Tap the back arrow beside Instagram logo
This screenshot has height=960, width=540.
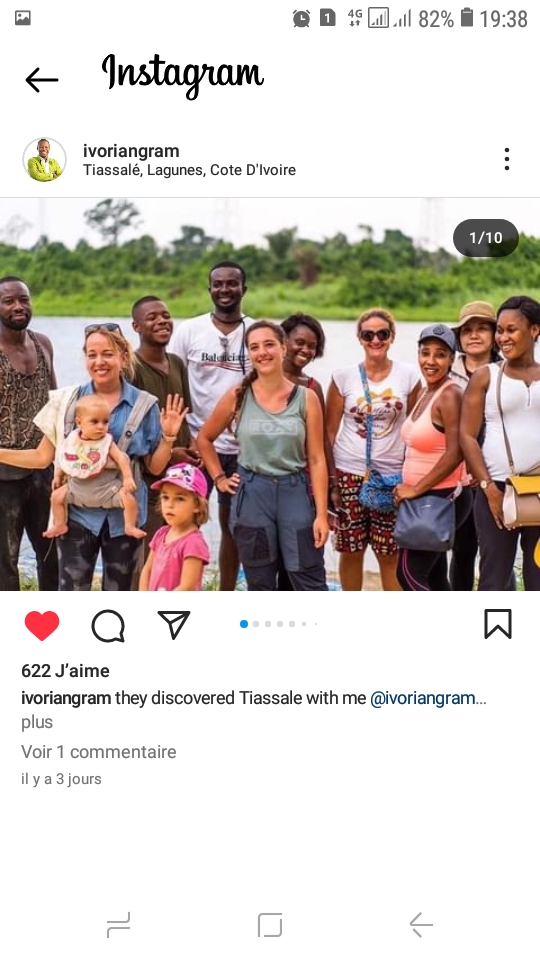(x=42, y=80)
